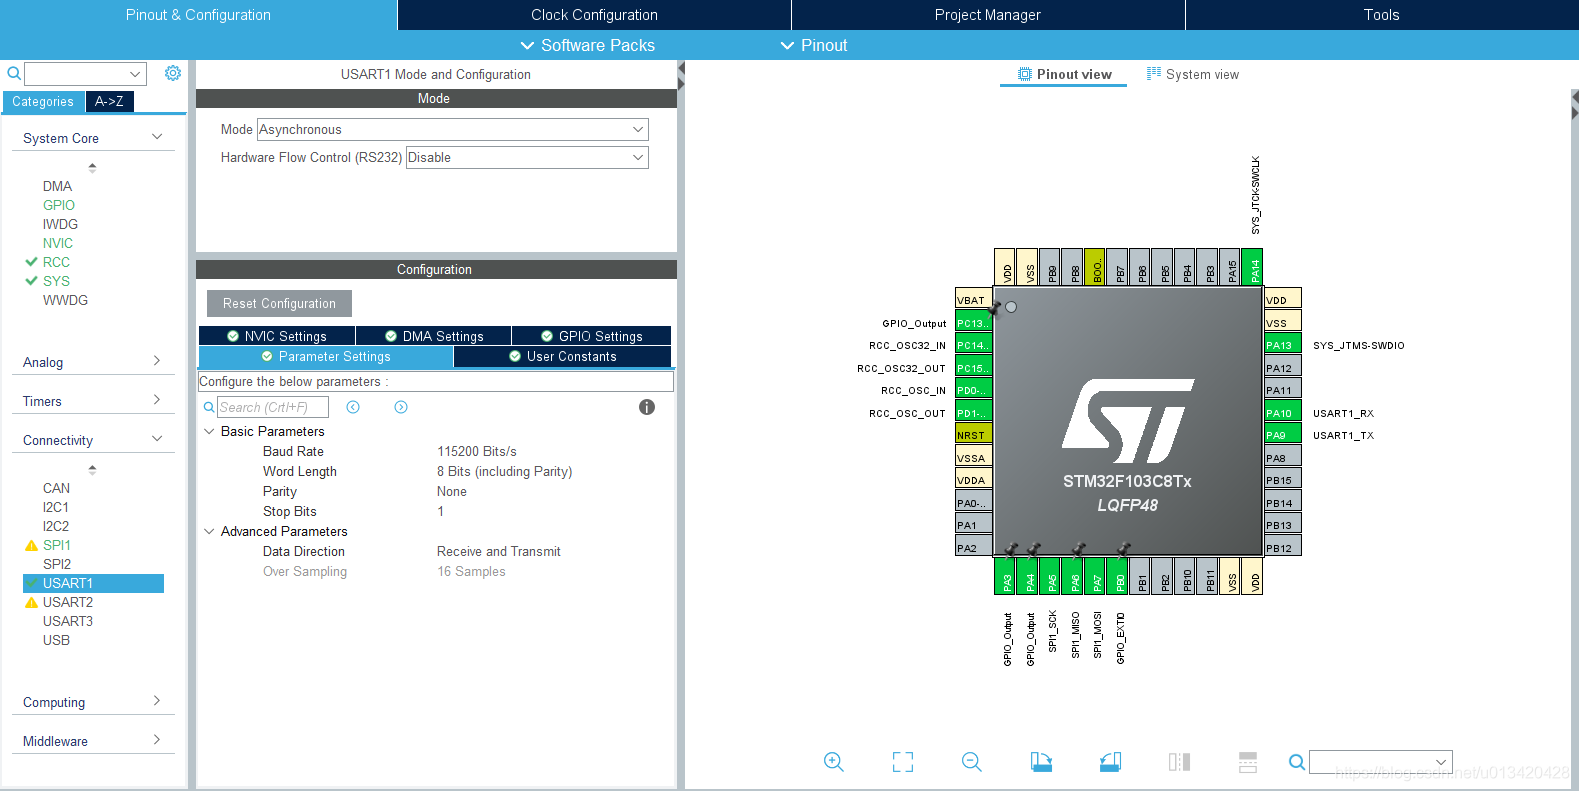Open the Software Packs menu
Screen dimensions: 1579x791
[588, 45]
